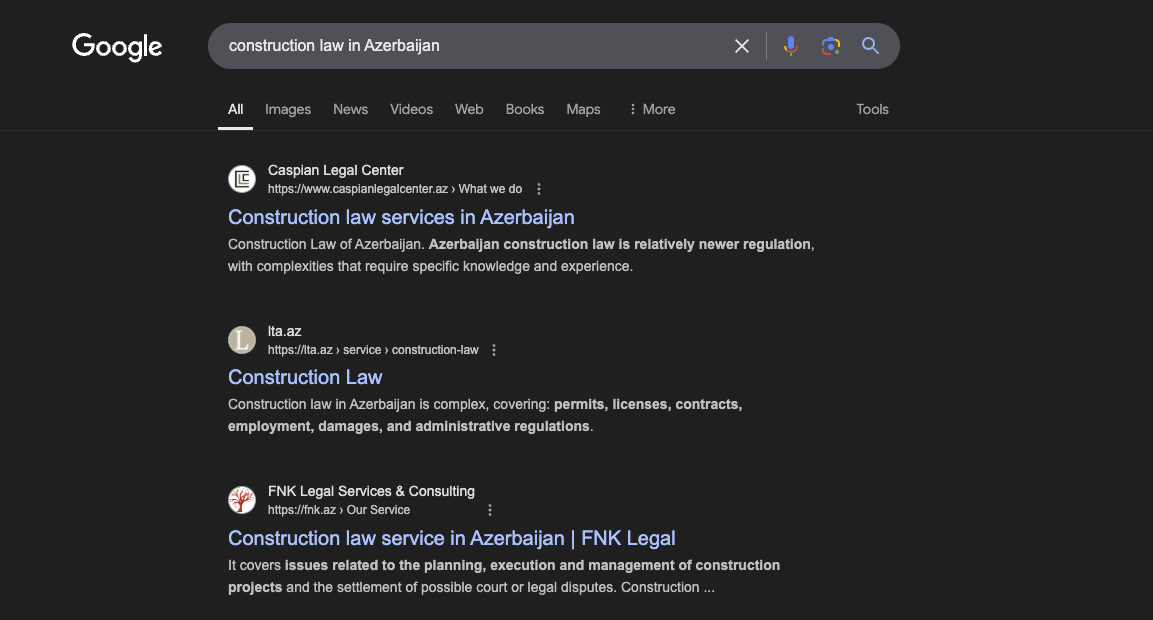Click the Google logo
This screenshot has width=1153, height=620.
[x=117, y=47]
